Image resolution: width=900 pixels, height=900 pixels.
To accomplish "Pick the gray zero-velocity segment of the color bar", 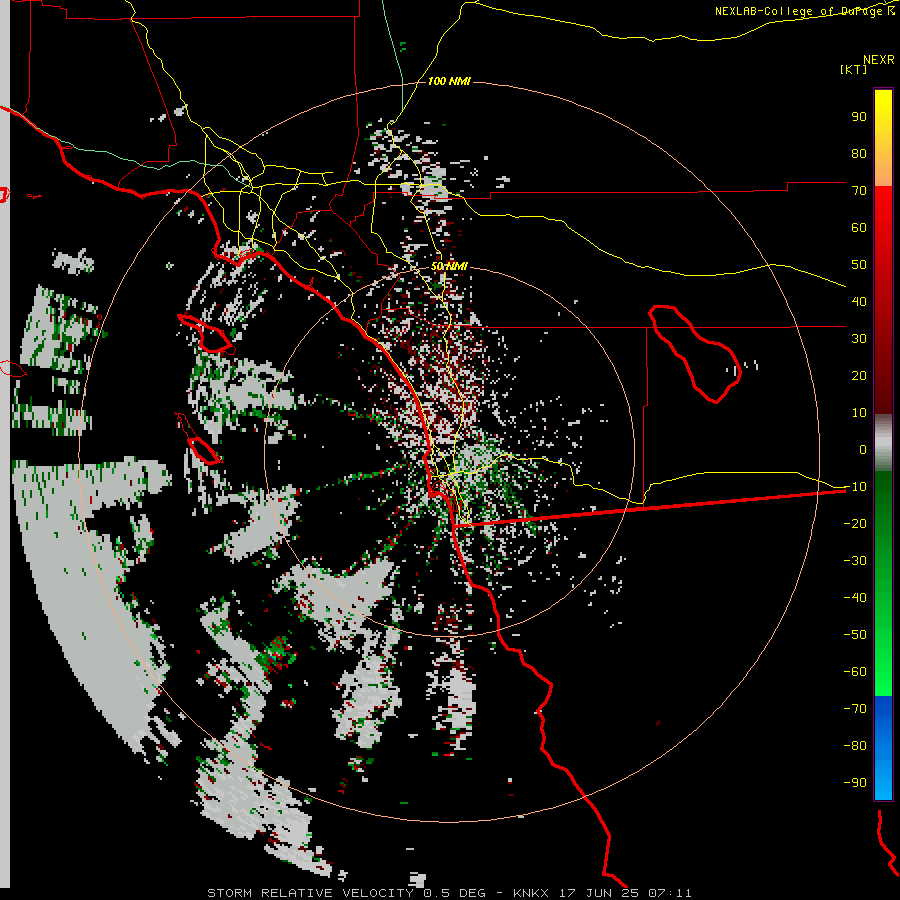I will point(883,443).
